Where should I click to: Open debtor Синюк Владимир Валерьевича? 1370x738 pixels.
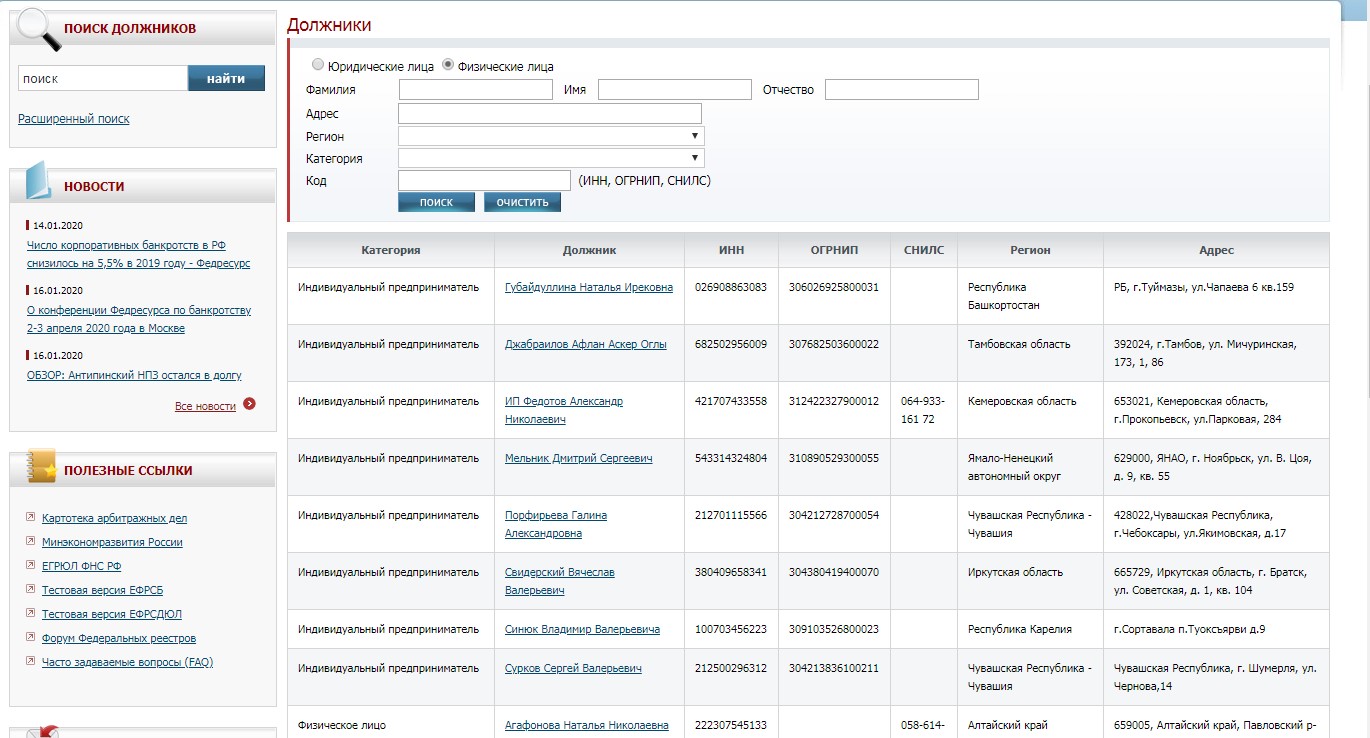pos(582,629)
